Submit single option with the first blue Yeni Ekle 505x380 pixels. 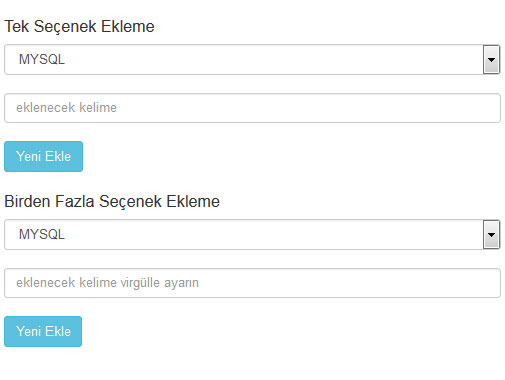[43, 156]
